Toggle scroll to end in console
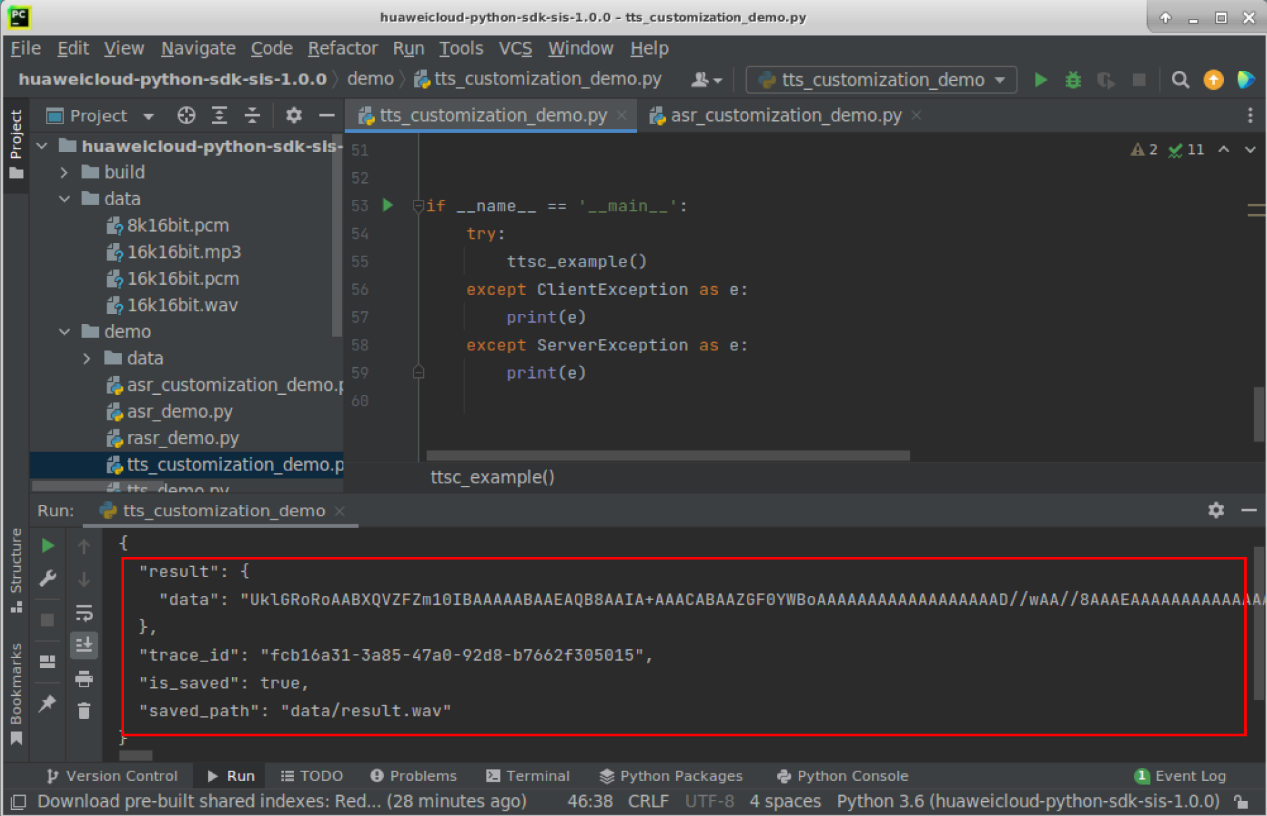 pyautogui.click(x=84, y=646)
